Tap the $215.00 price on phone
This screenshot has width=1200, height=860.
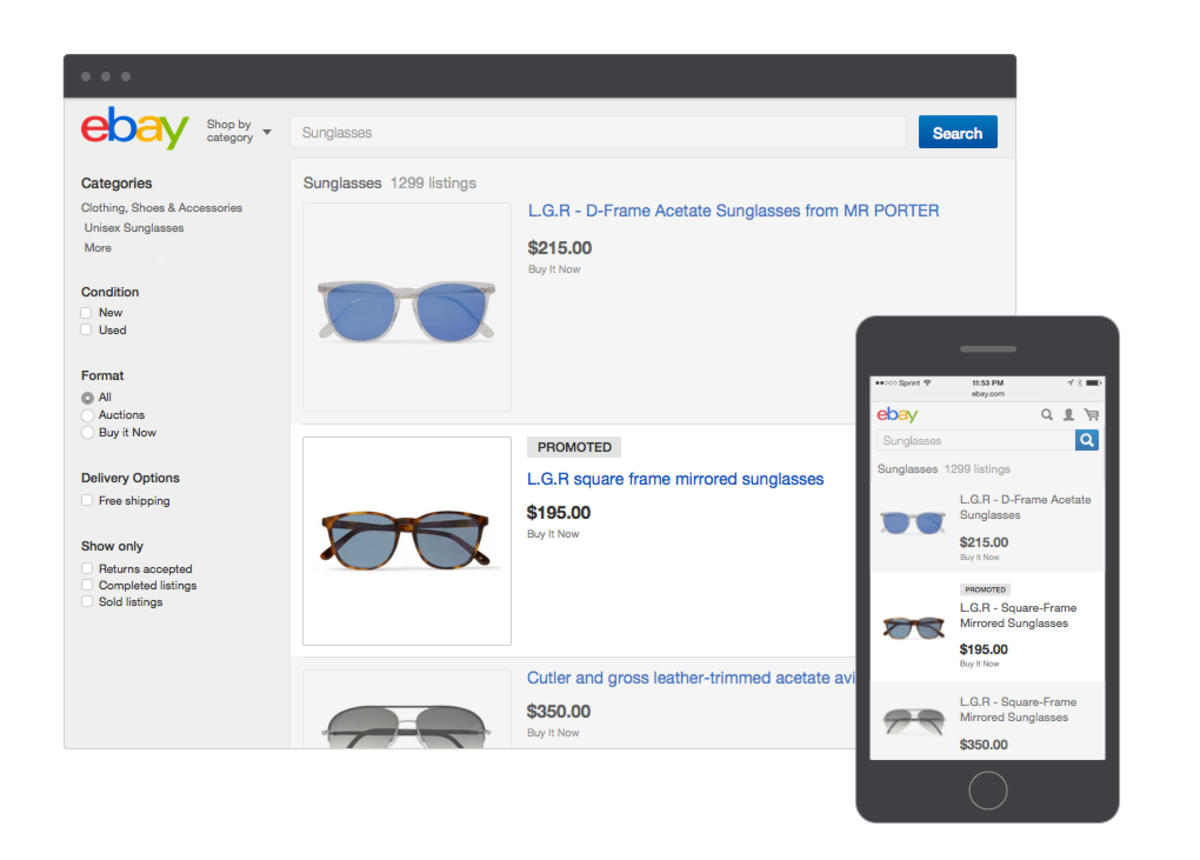[984, 542]
